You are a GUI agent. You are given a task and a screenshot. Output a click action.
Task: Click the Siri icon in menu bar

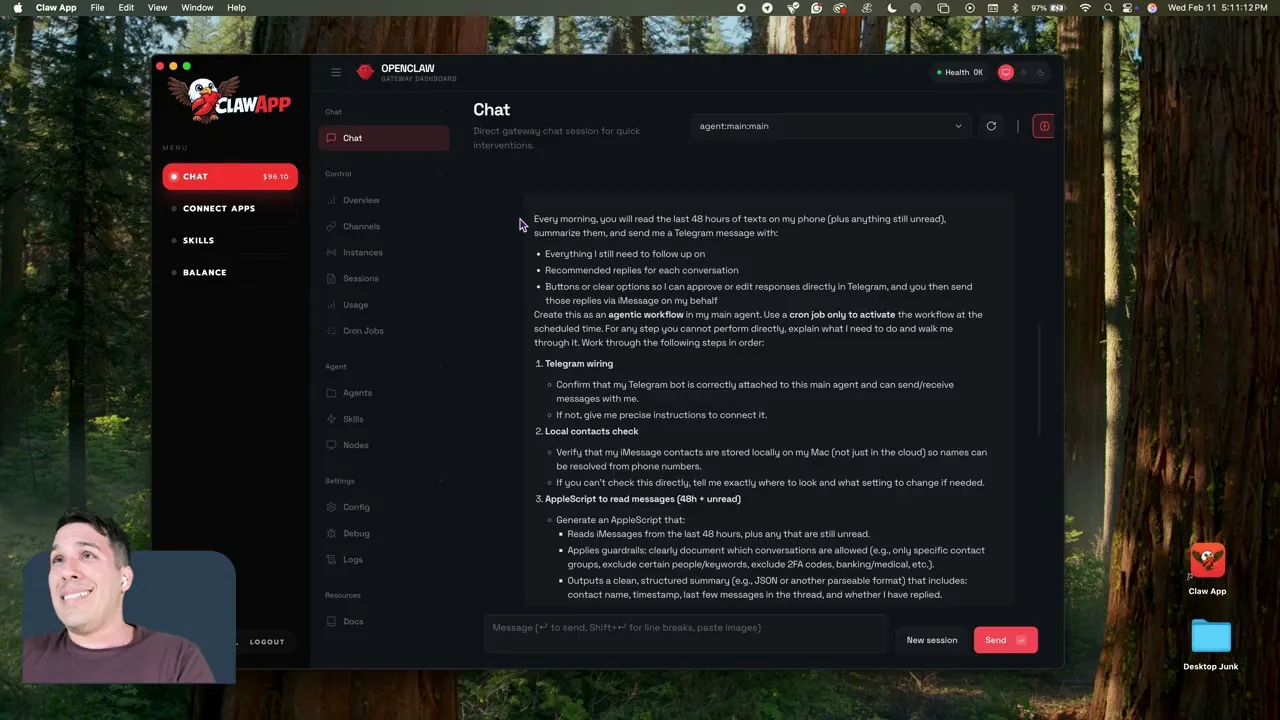tap(1152, 8)
